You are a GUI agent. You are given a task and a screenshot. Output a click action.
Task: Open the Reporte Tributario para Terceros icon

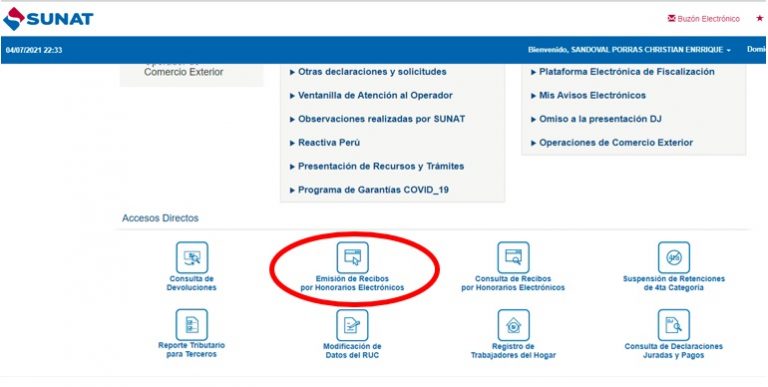(192, 324)
